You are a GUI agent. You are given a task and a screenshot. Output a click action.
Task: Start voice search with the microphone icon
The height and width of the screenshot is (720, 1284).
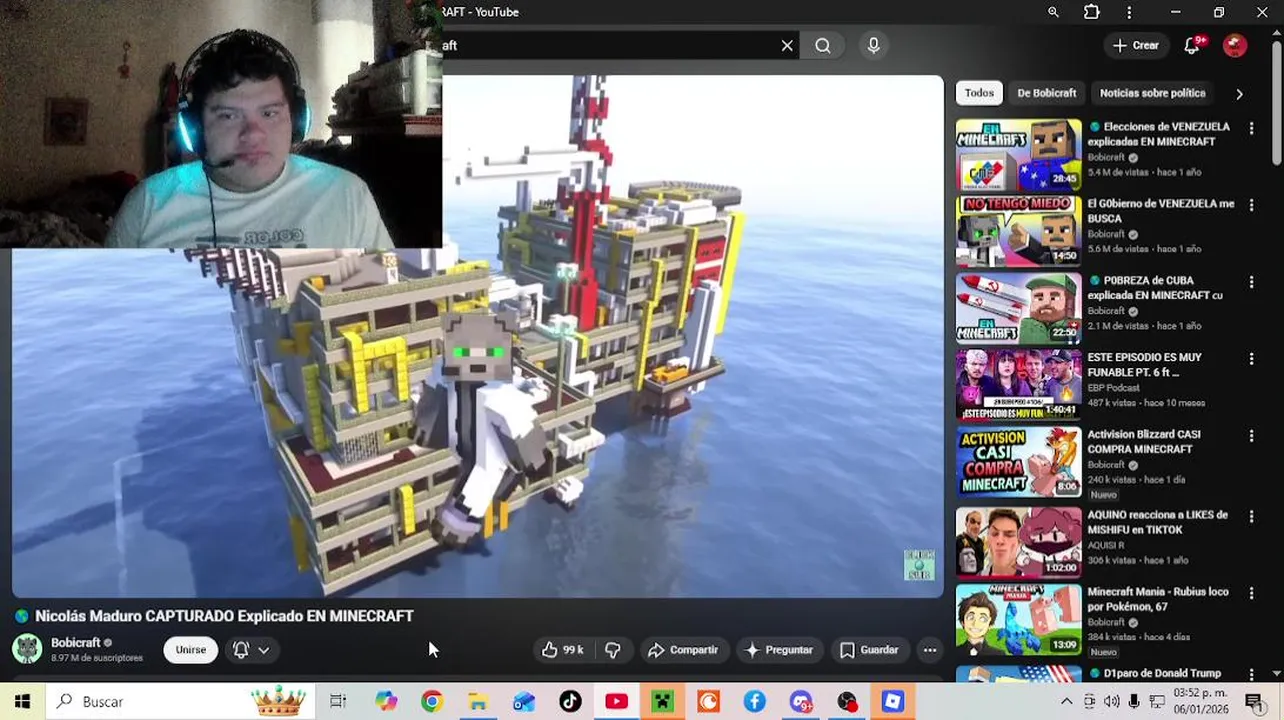(x=873, y=45)
